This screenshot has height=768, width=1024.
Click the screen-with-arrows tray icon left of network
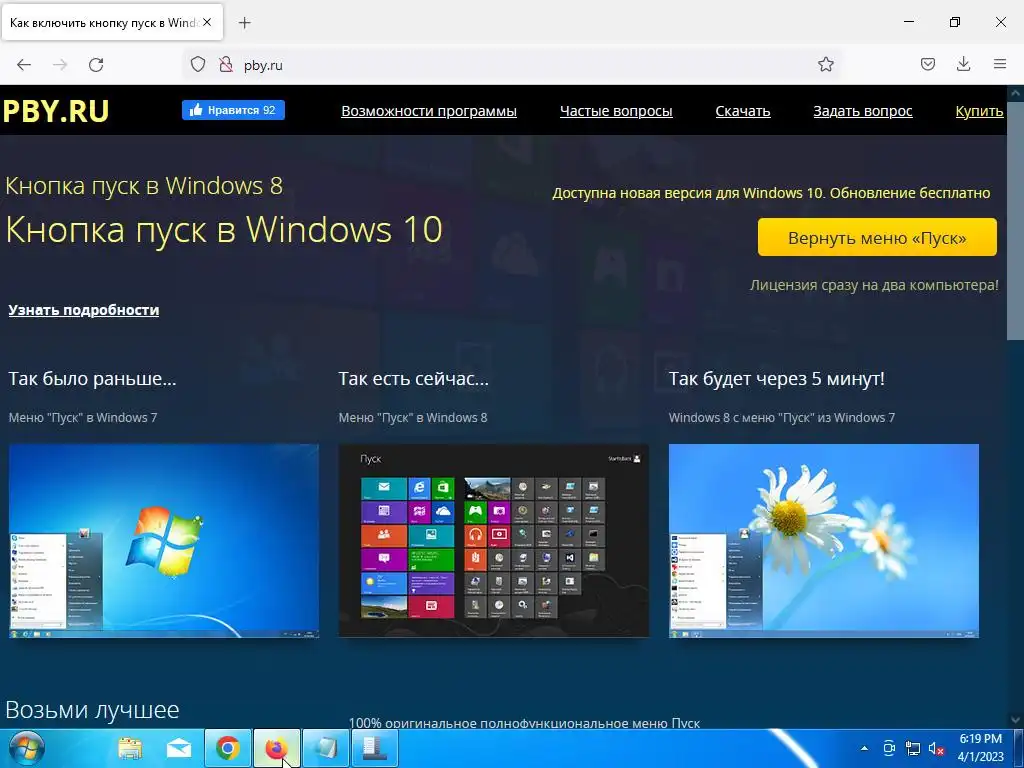pyautogui.click(x=889, y=748)
